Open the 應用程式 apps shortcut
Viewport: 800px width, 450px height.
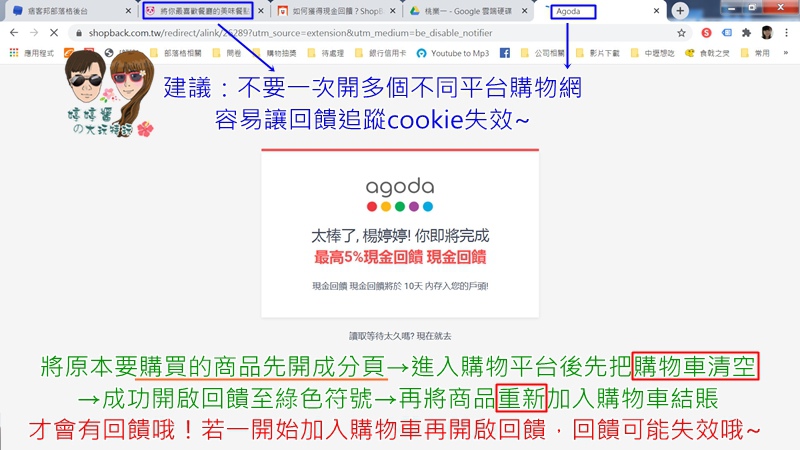point(32,53)
